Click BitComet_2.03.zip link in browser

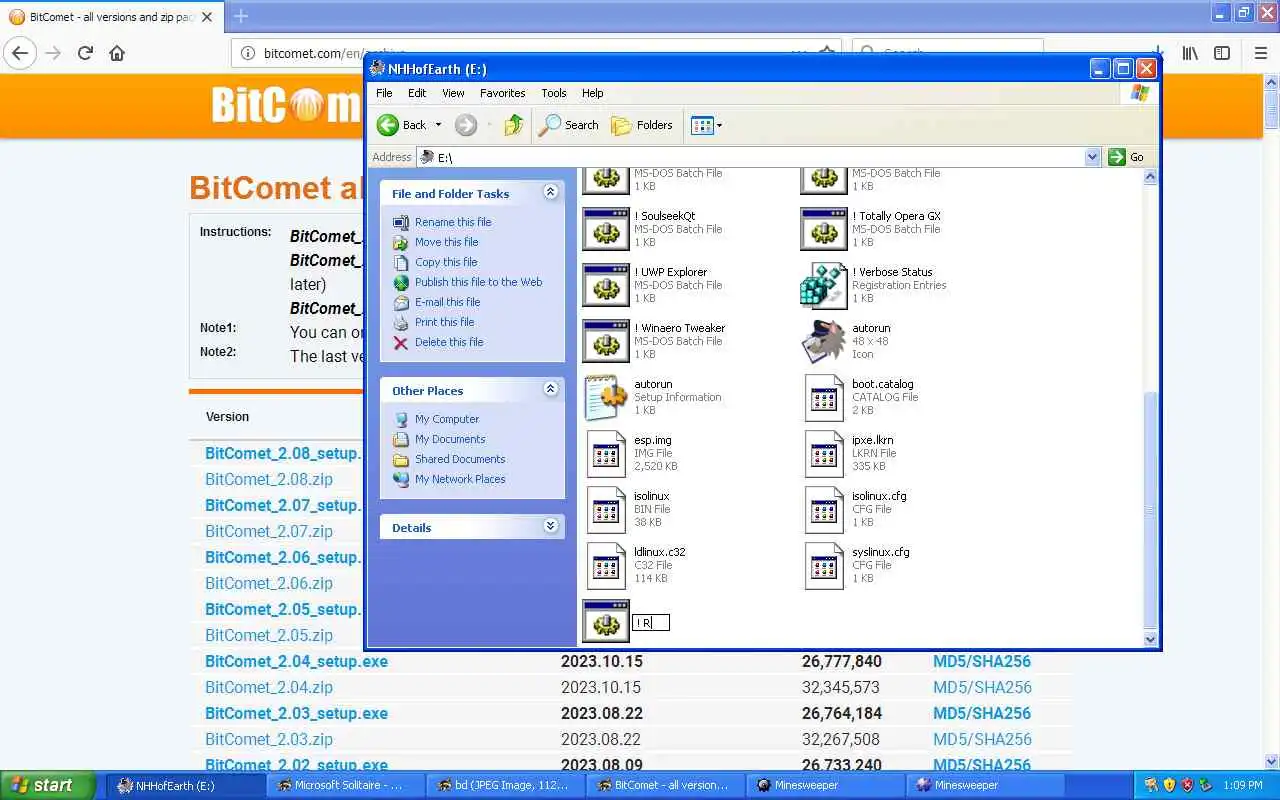[269, 739]
